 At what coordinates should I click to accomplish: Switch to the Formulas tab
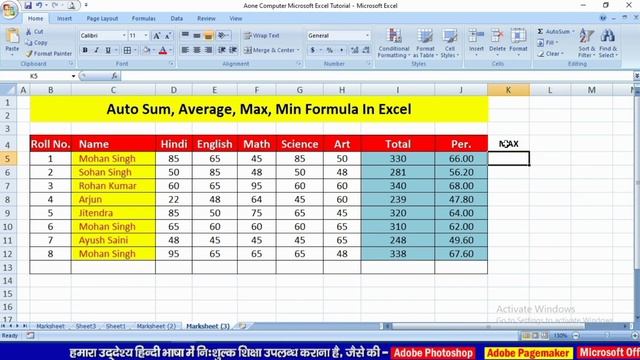click(143, 18)
